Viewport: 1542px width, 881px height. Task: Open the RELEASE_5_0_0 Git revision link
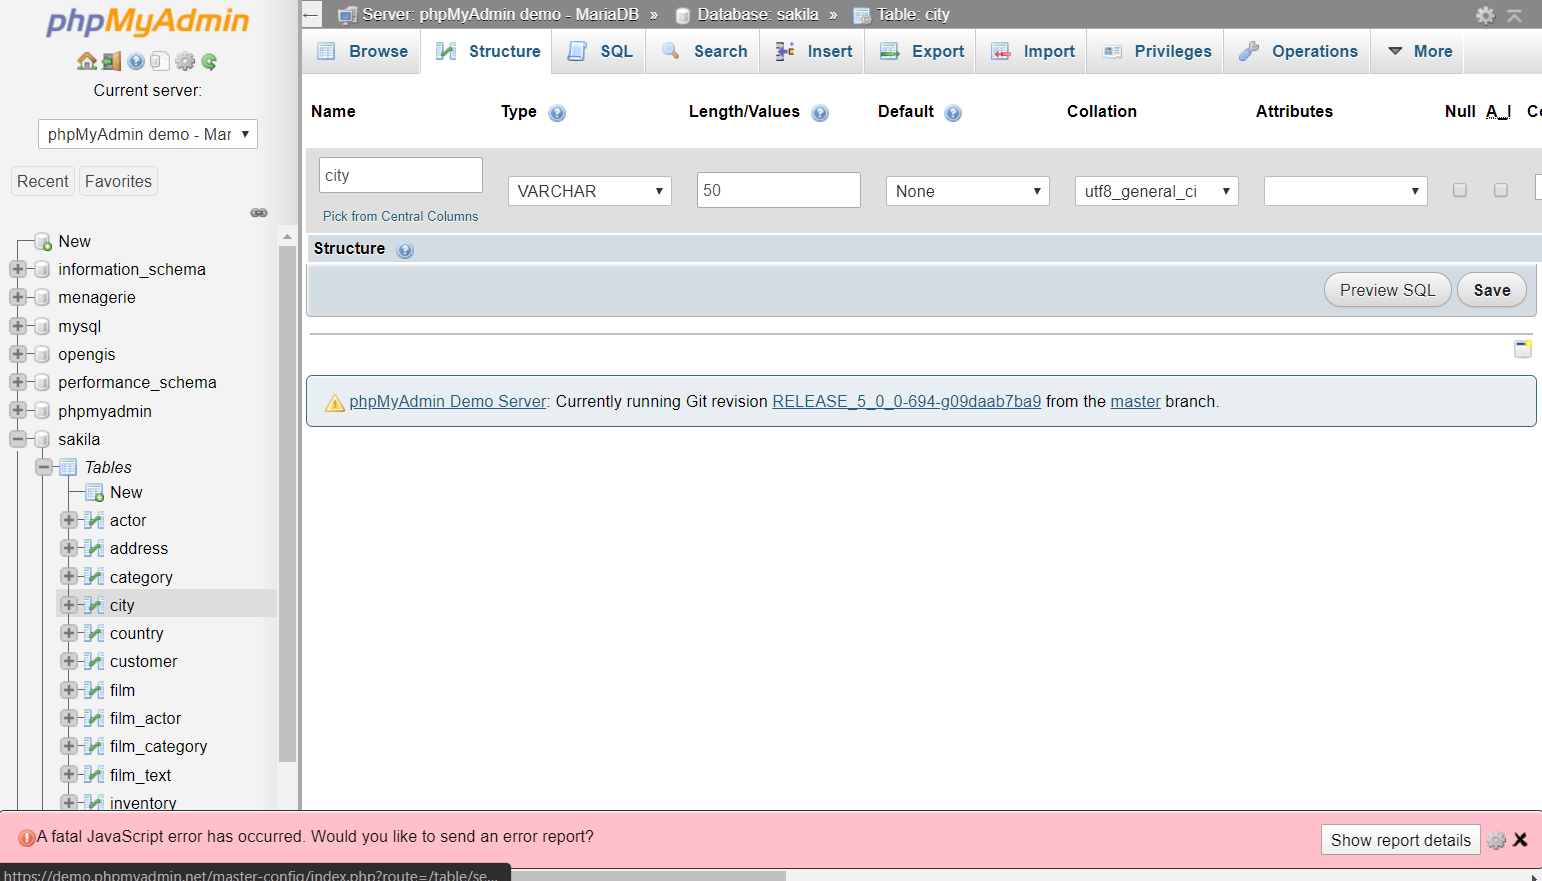[x=906, y=401]
